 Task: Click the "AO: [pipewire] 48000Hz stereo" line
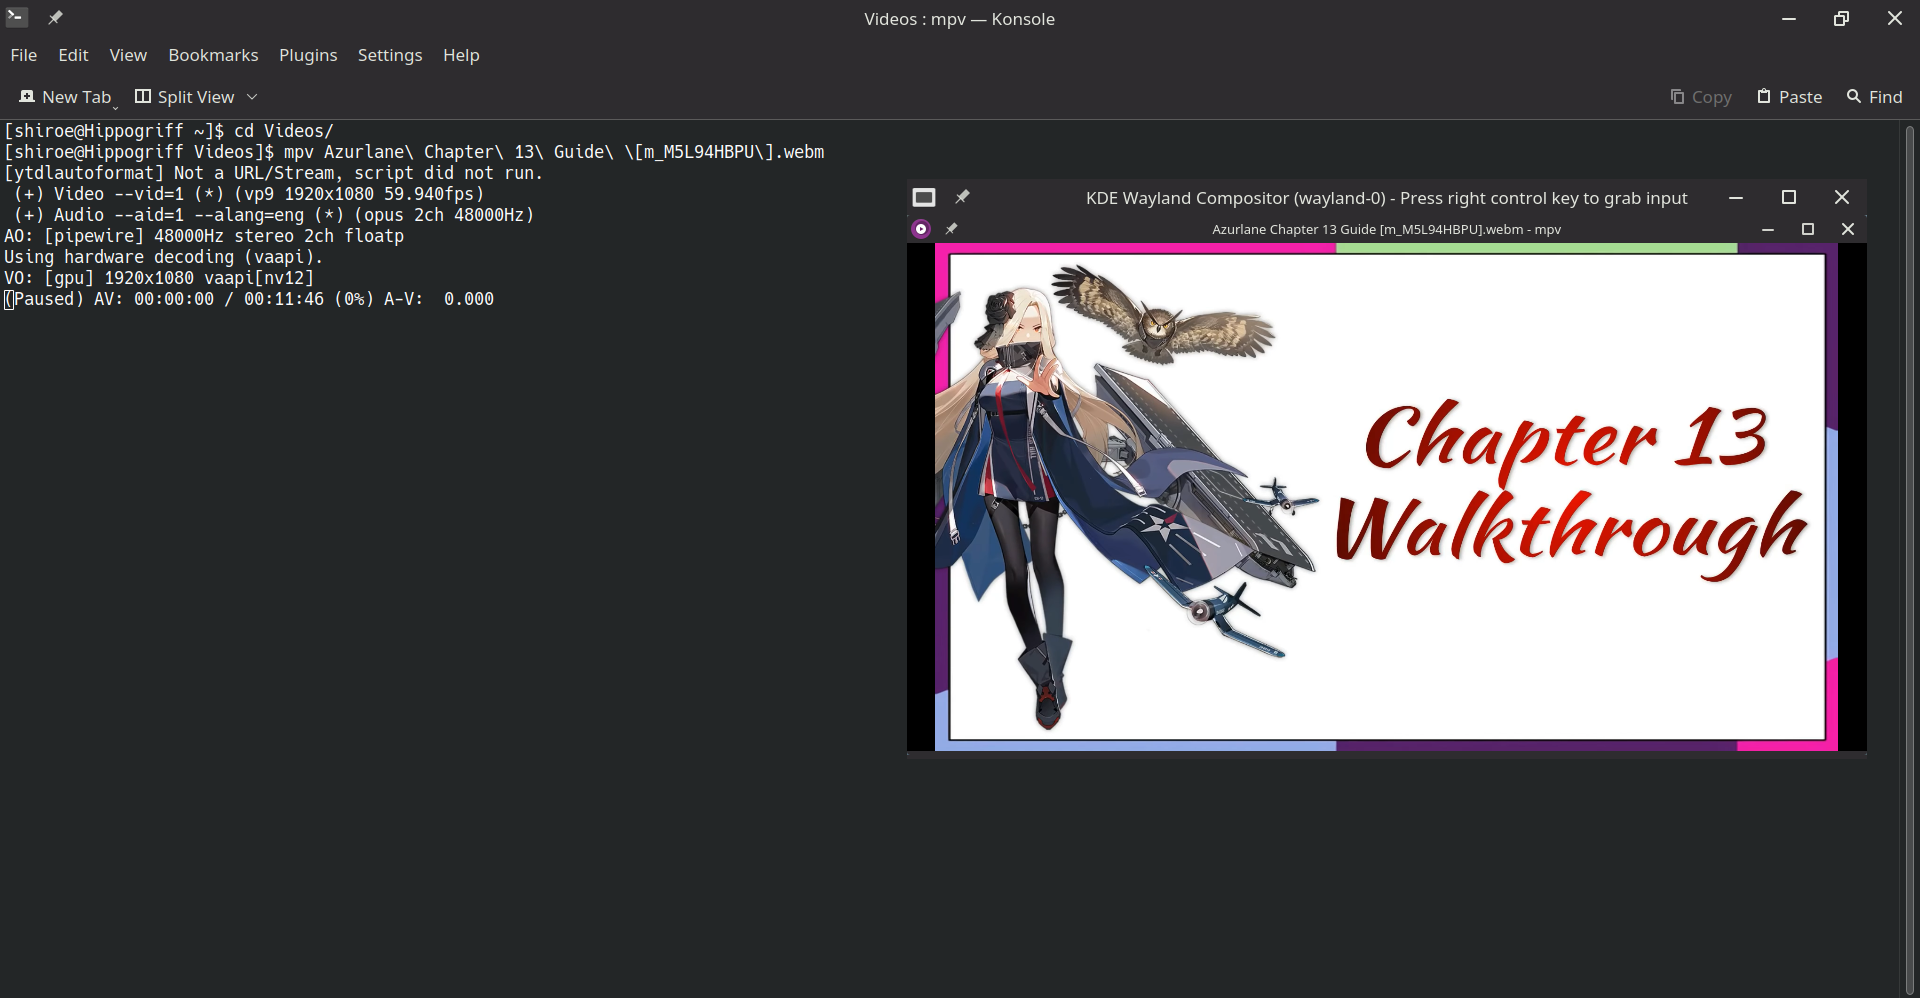[x=204, y=236]
